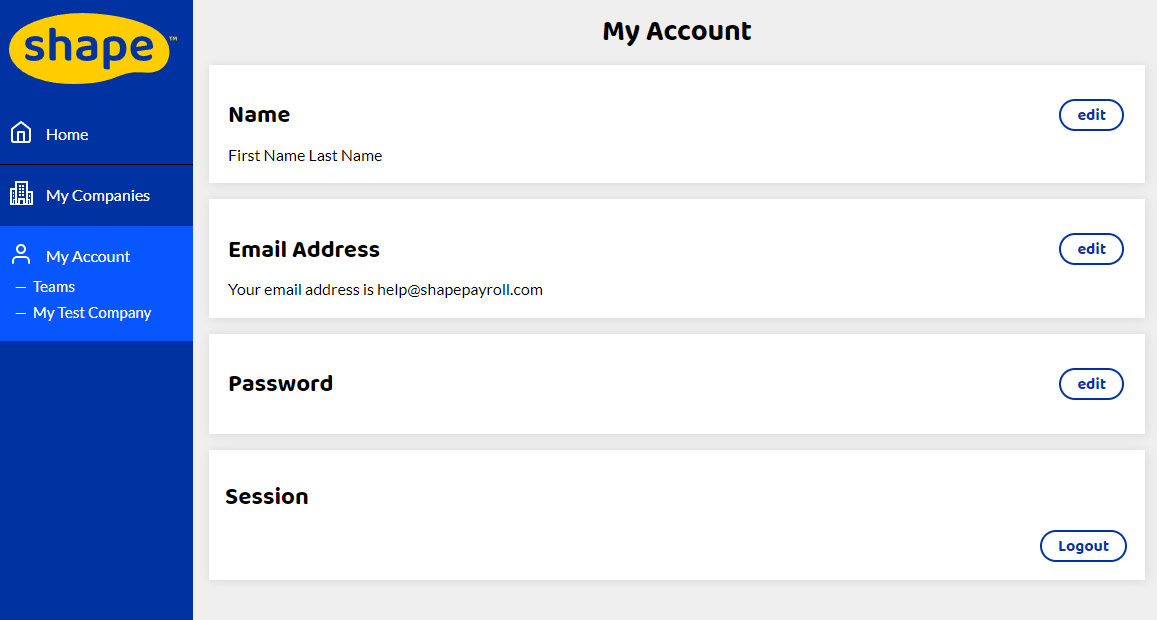Image resolution: width=1157 pixels, height=620 pixels.
Task: Open Home in the sidebar
Action: [96, 134]
